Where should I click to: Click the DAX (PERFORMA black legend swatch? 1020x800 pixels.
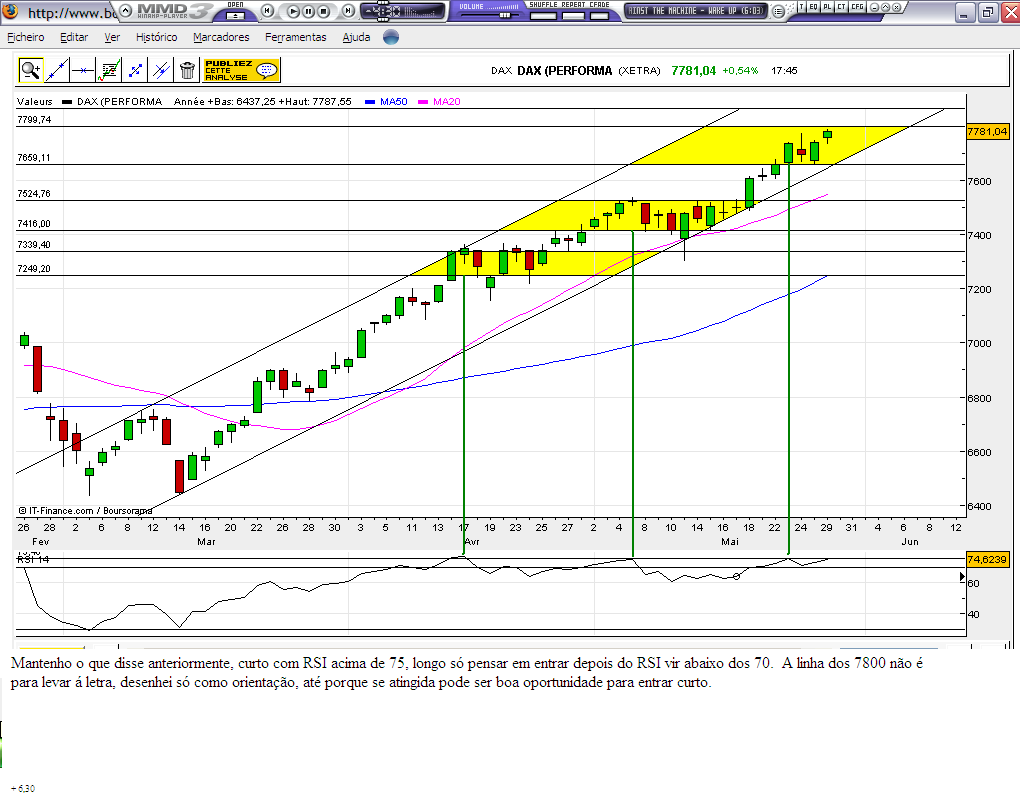coord(67,101)
